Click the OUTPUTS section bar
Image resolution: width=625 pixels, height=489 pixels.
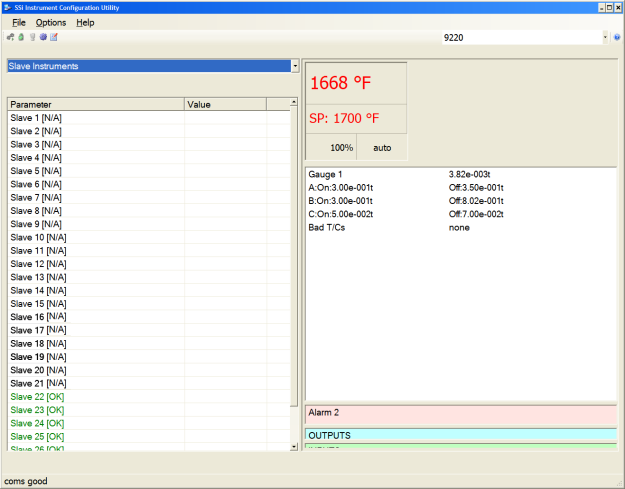point(460,435)
